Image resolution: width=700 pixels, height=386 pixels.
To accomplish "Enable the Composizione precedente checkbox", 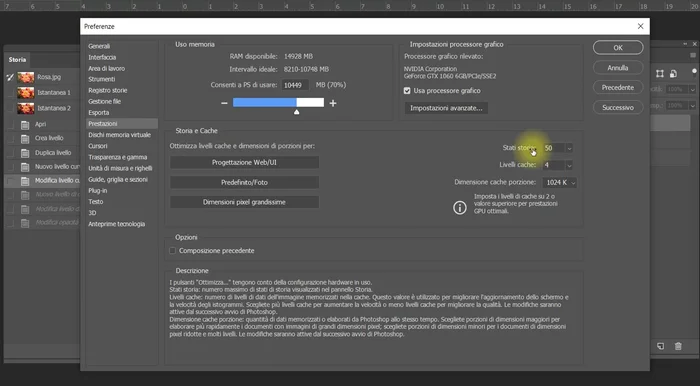I will pos(172,251).
